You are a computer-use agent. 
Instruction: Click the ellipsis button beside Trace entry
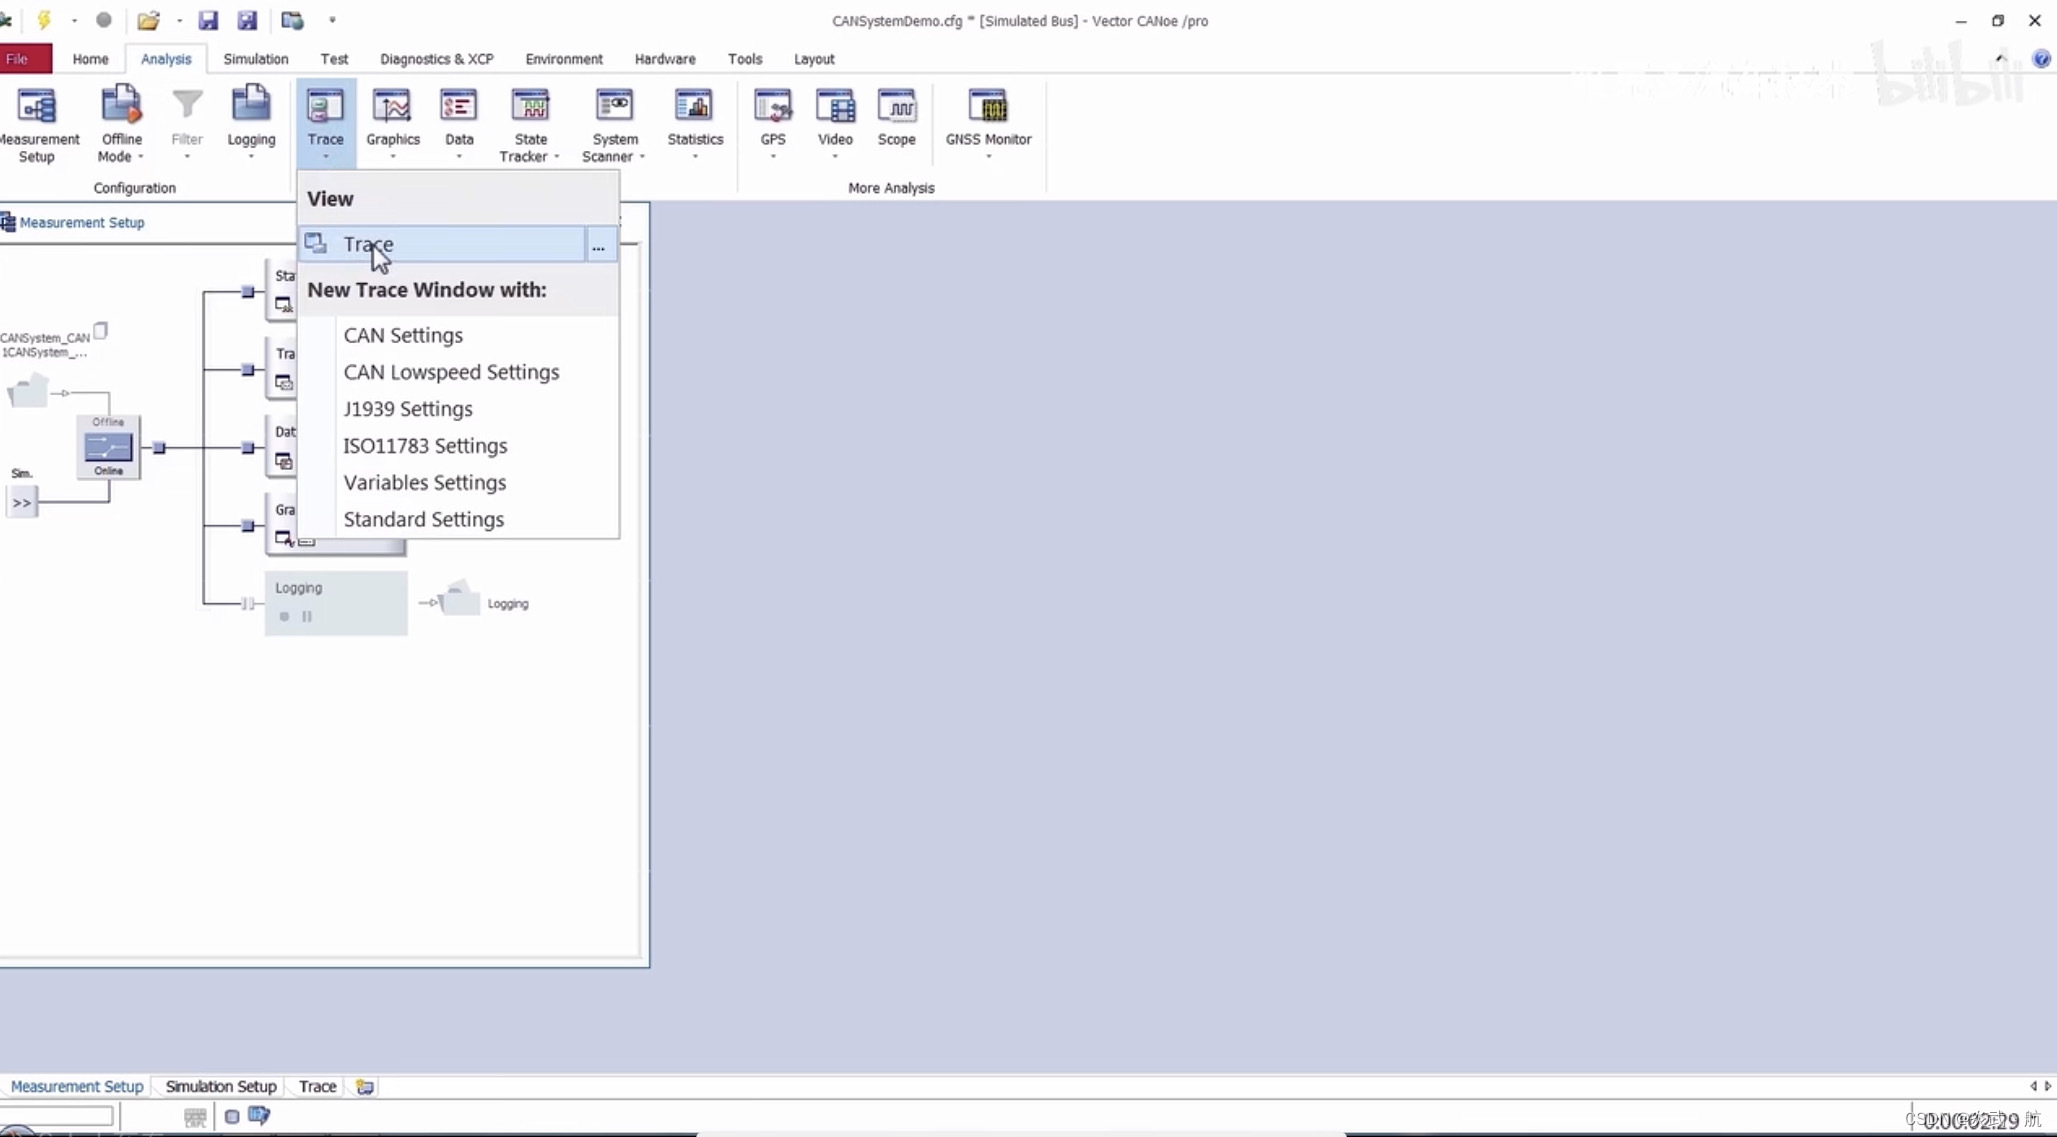point(598,245)
